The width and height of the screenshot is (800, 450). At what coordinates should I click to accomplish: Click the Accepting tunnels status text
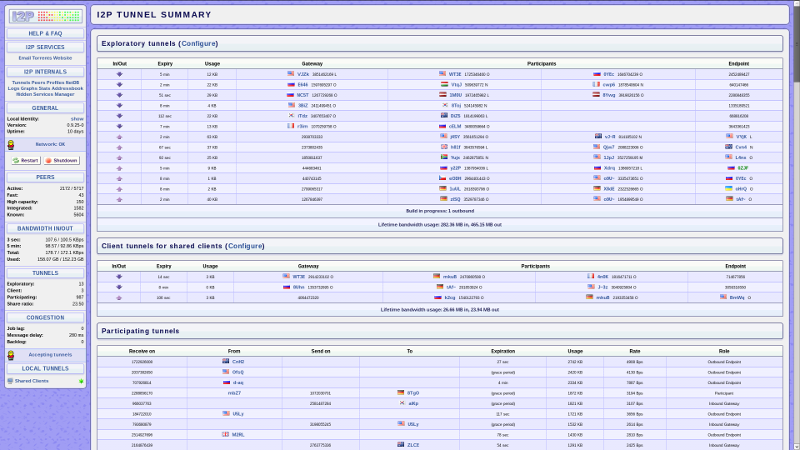50,355
